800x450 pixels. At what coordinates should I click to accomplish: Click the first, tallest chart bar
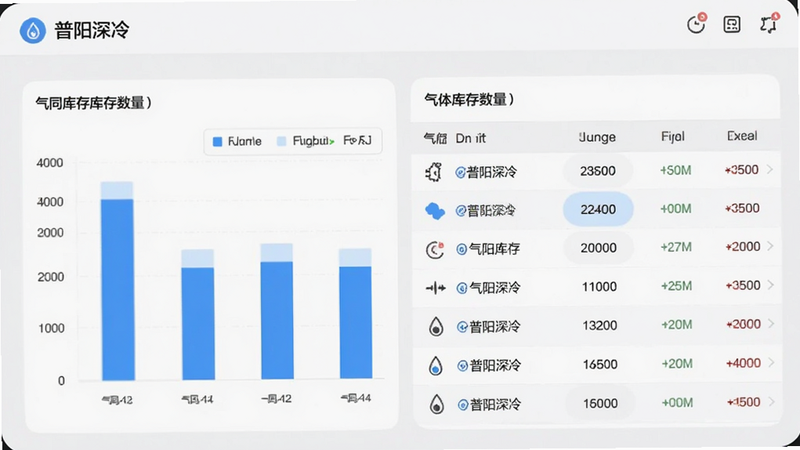coord(117,281)
